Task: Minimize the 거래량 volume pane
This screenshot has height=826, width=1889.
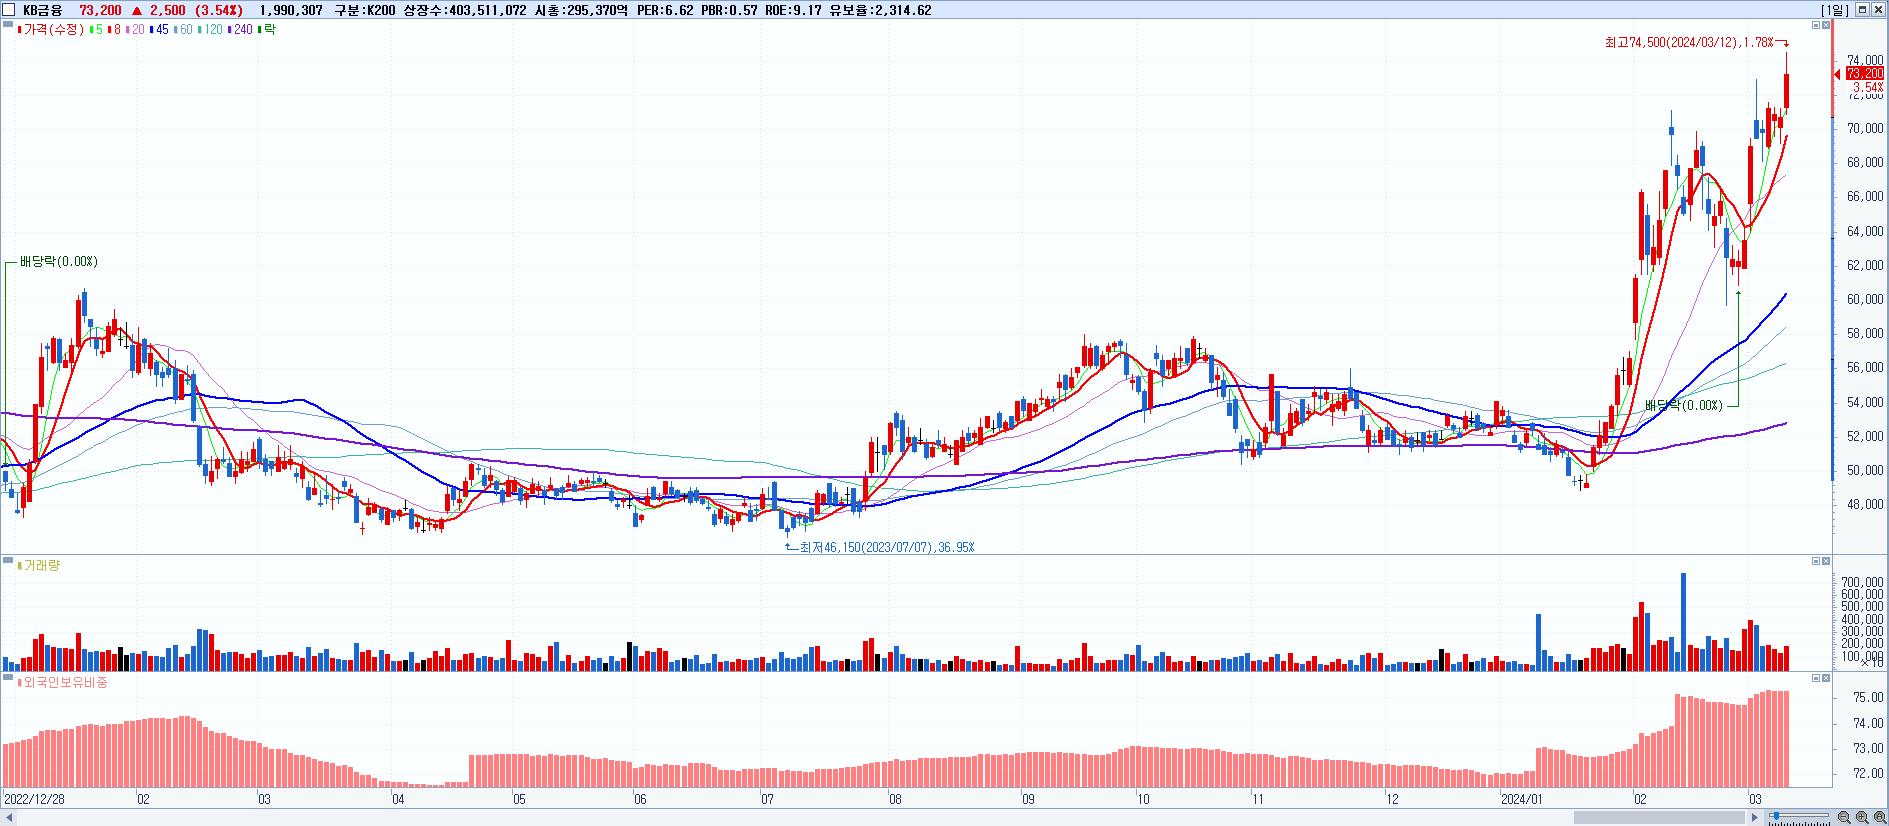Action: (1815, 562)
